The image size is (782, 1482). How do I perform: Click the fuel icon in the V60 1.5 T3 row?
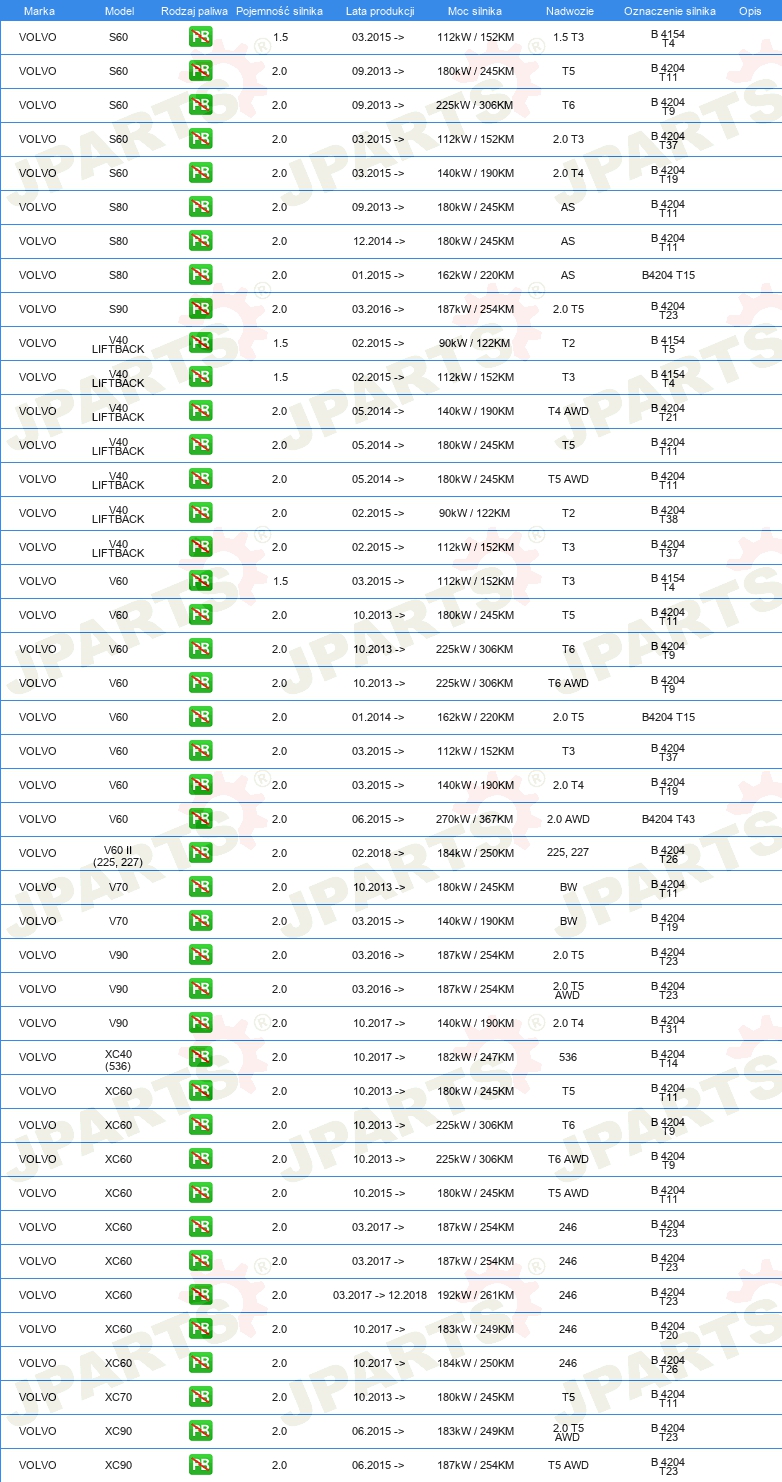(200, 582)
